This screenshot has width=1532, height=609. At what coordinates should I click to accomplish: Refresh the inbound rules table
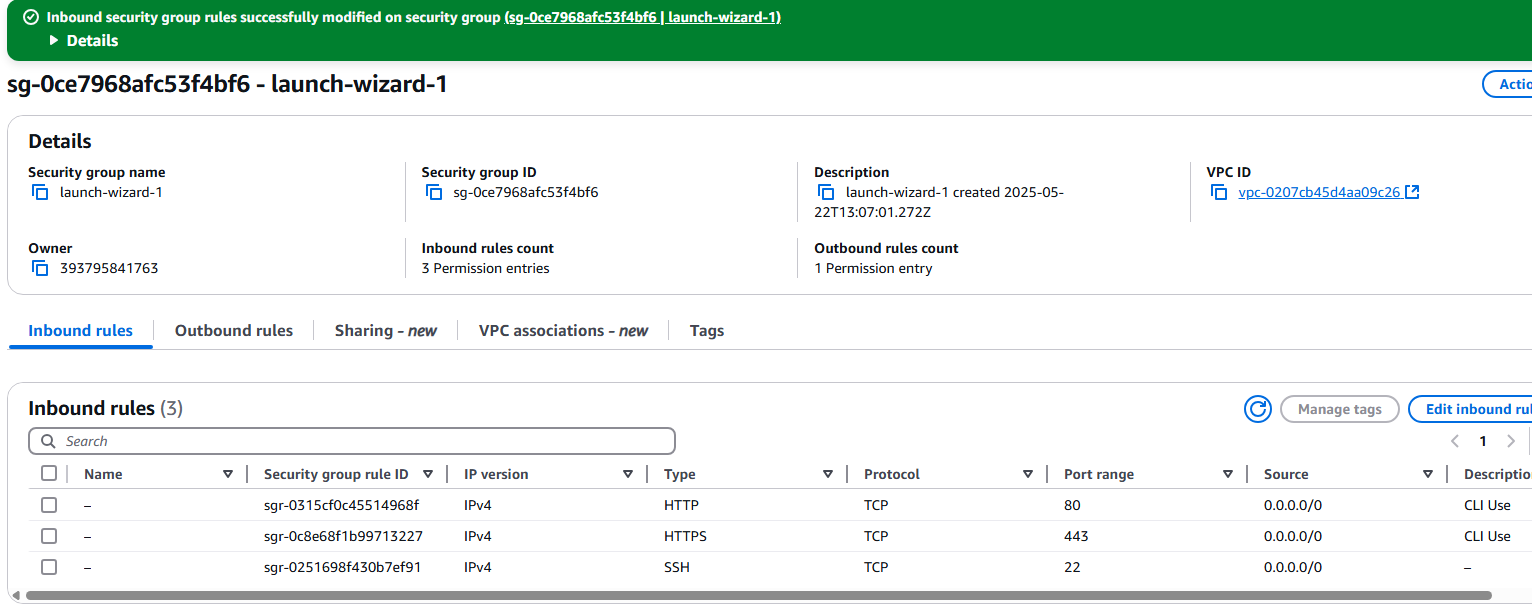[1258, 409]
